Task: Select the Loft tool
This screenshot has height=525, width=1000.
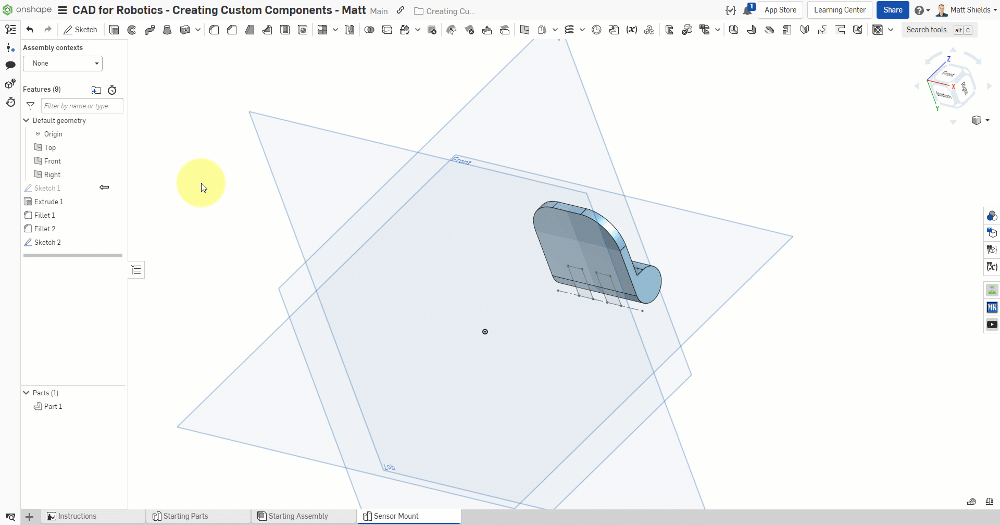Action: [167, 29]
